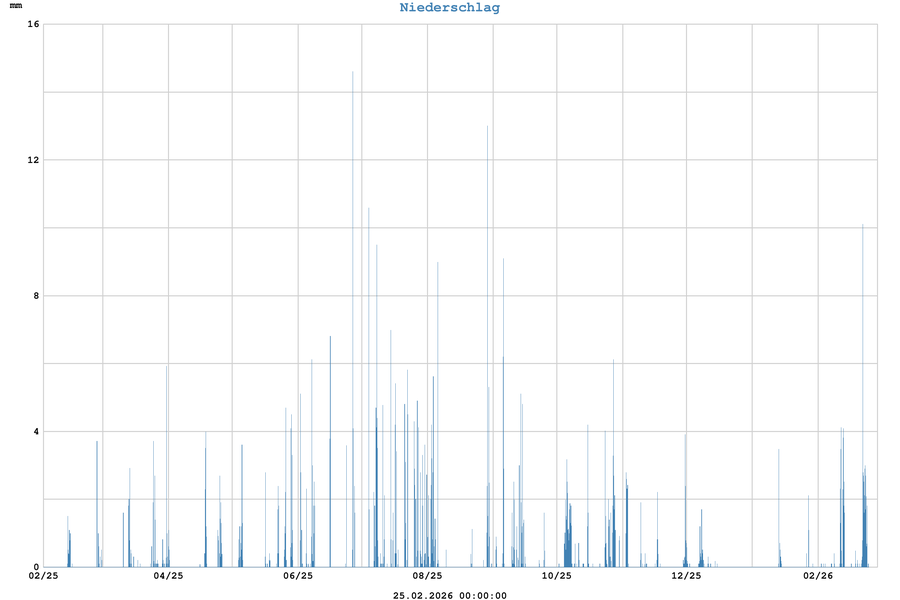The height and width of the screenshot is (600, 900).
Task: Click the 8 label on y-axis
Action: pyautogui.click(x=36, y=296)
